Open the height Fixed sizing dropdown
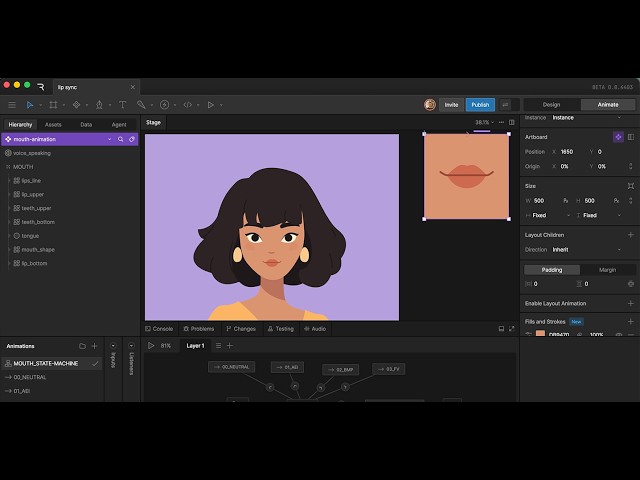 [x=599, y=216]
